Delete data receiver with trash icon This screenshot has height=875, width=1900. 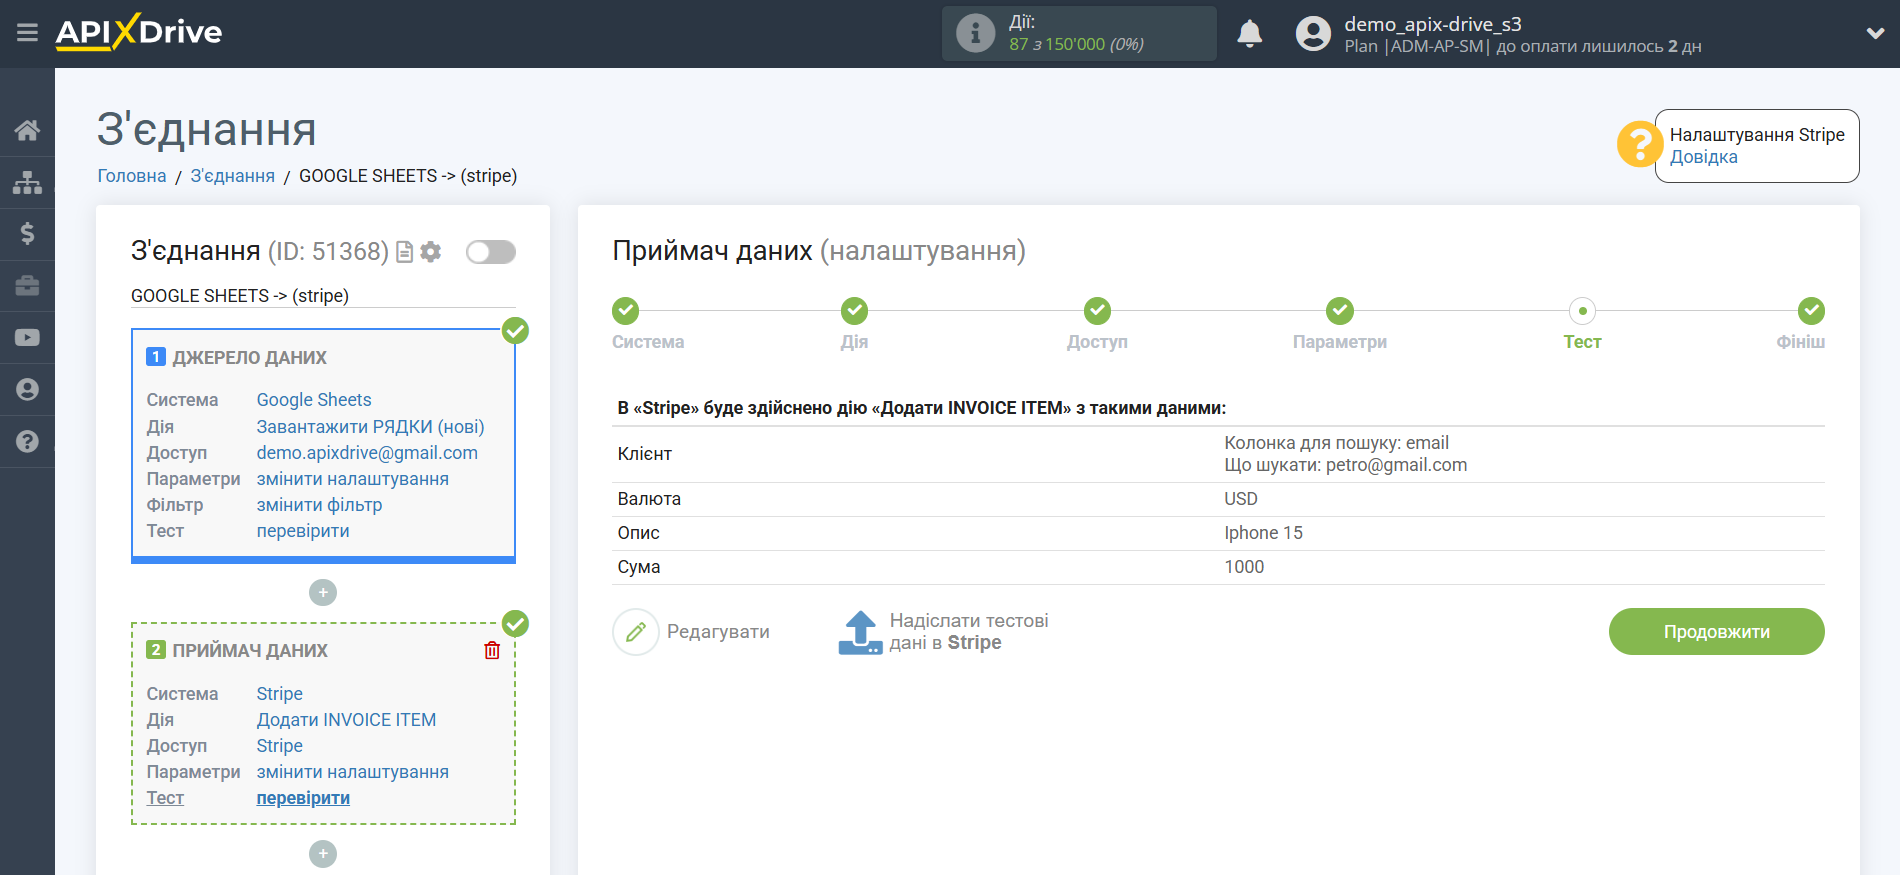click(492, 651)
